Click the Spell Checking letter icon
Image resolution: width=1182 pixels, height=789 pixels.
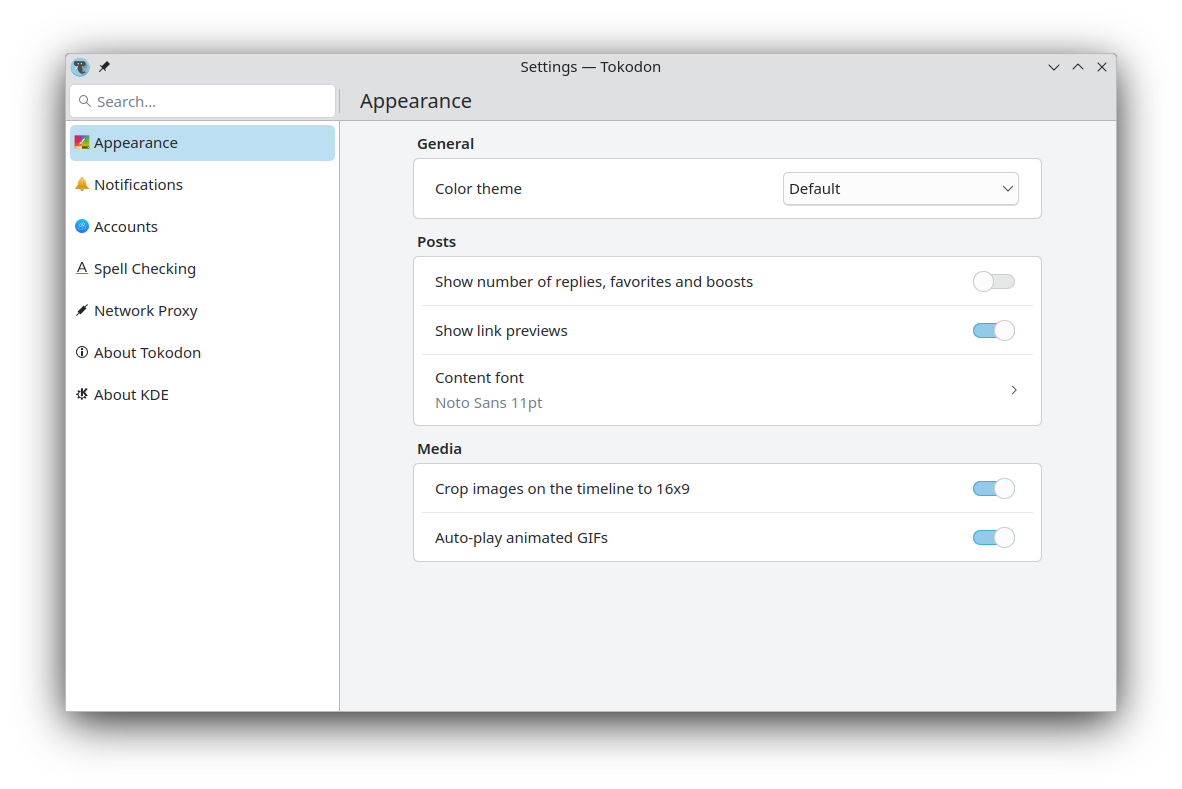point(82,269)
